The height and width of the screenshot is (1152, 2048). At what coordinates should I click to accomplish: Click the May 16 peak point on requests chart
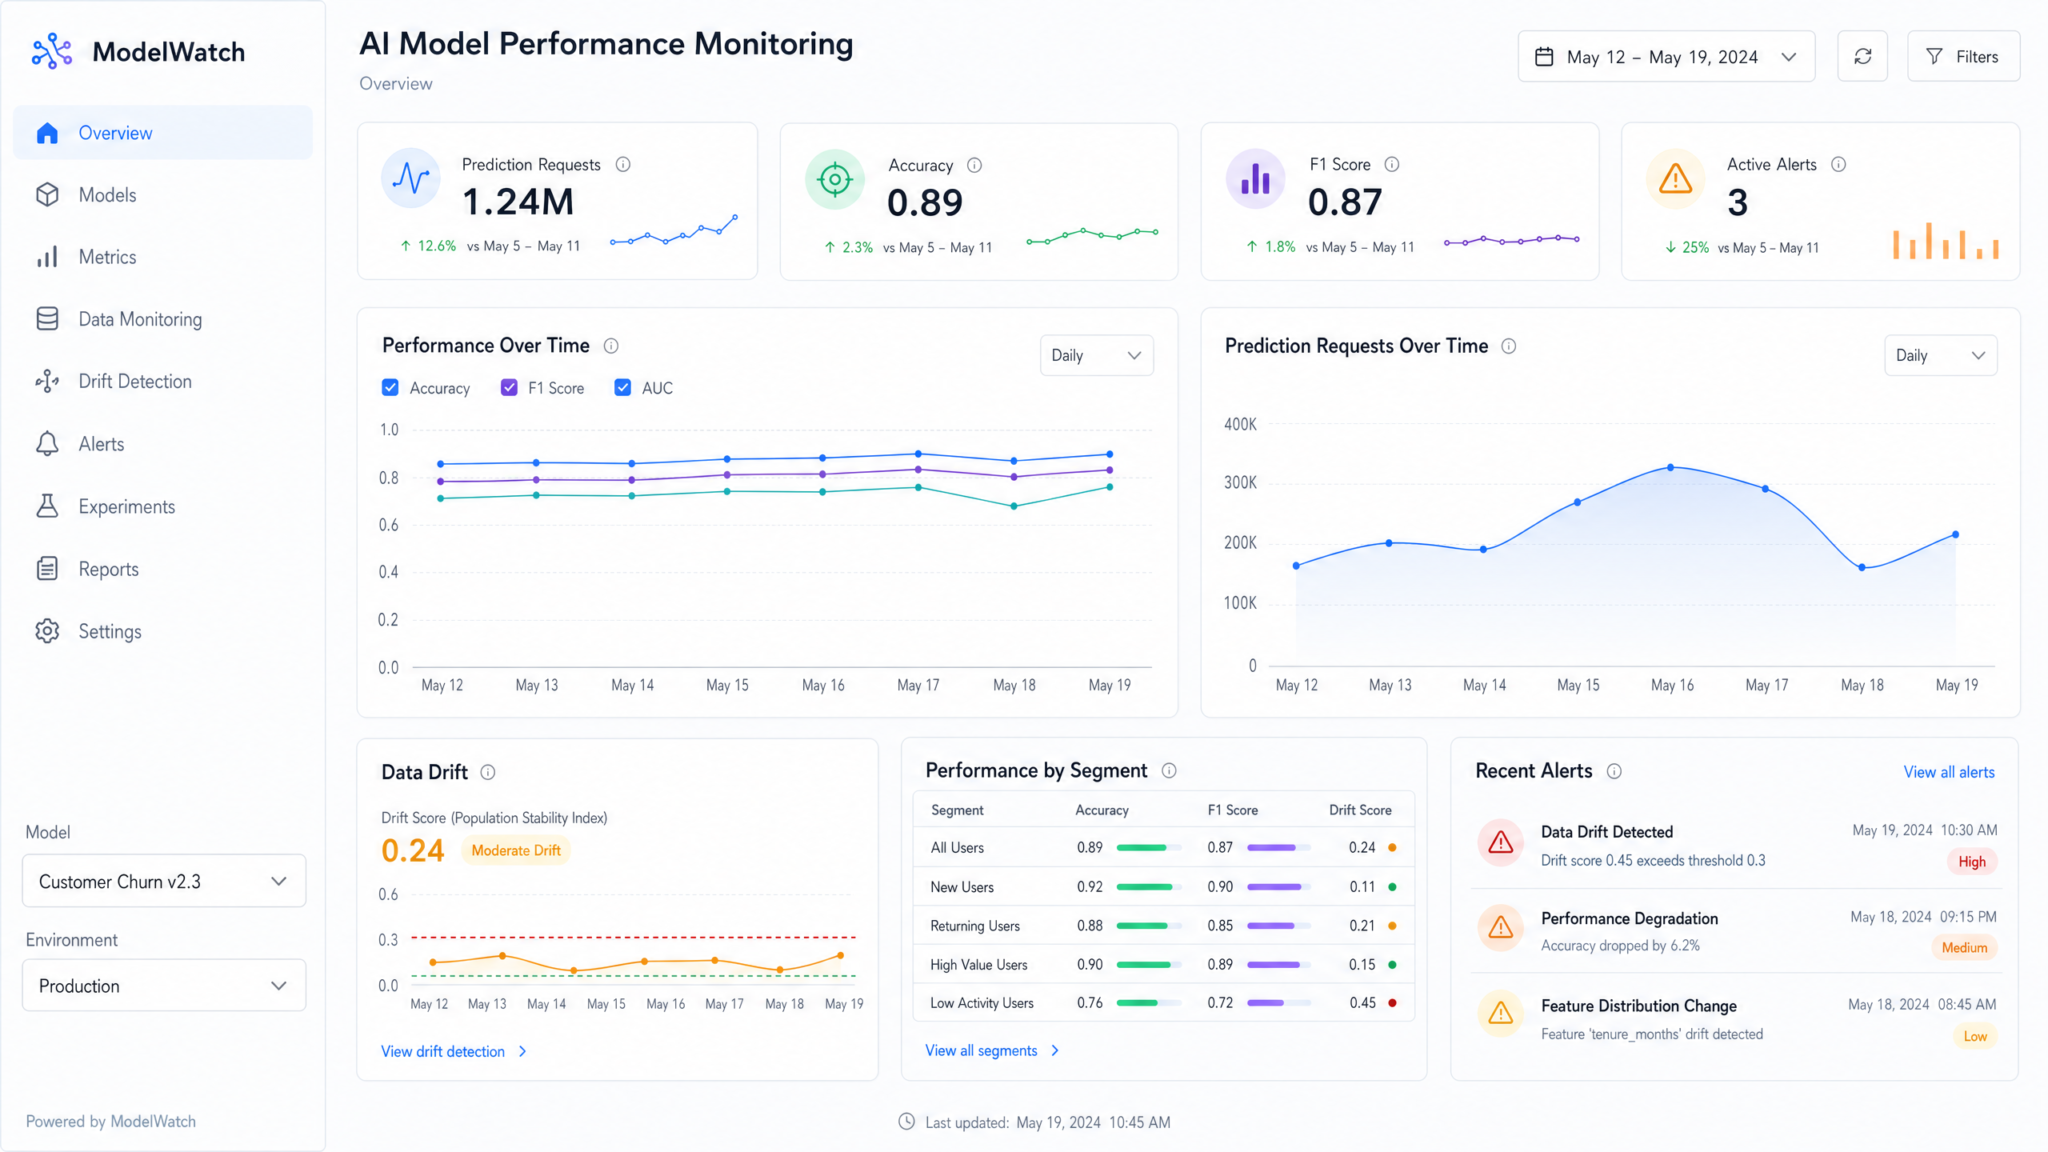pos(1670,467)
